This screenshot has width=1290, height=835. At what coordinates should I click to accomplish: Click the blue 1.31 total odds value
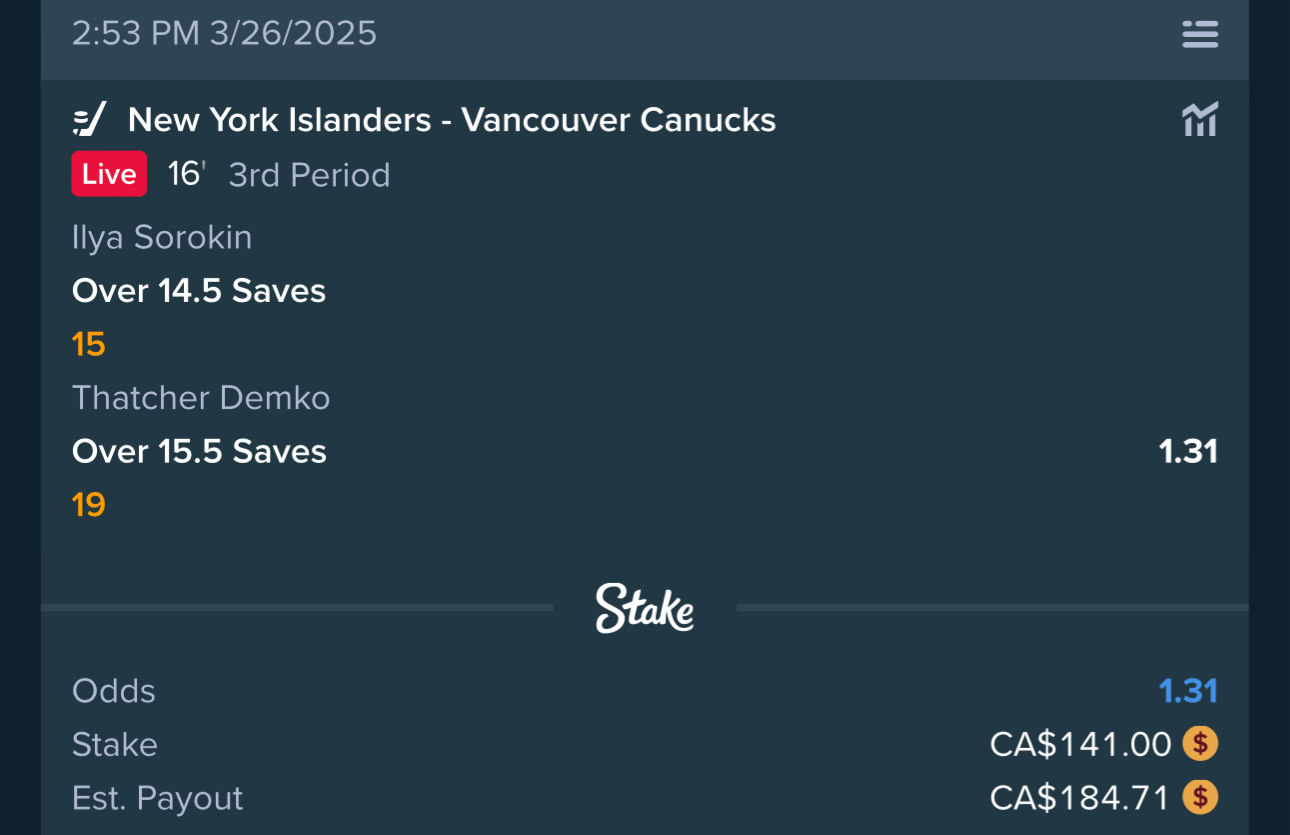pos(1188,691)
